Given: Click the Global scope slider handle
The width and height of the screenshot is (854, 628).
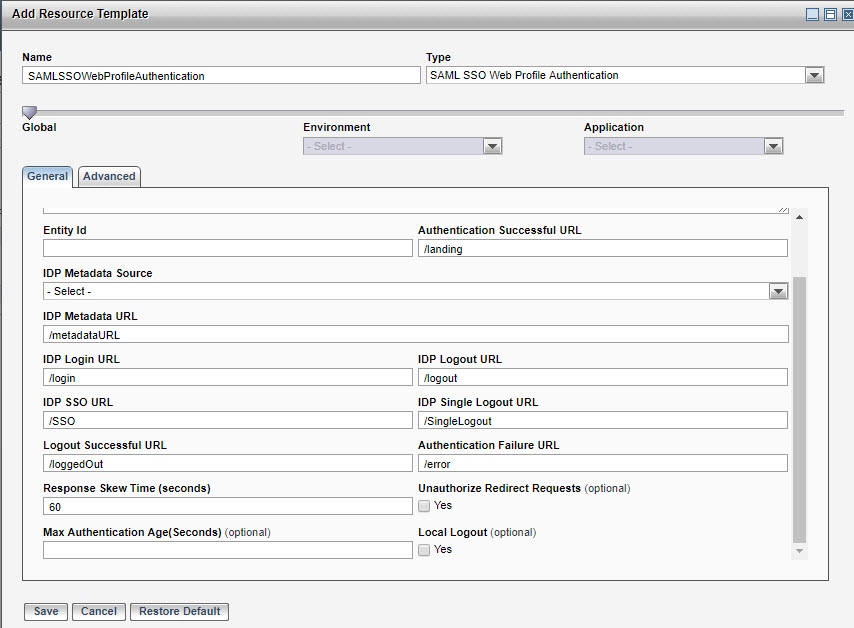Looking at the screenshot, I should [29, 112].
